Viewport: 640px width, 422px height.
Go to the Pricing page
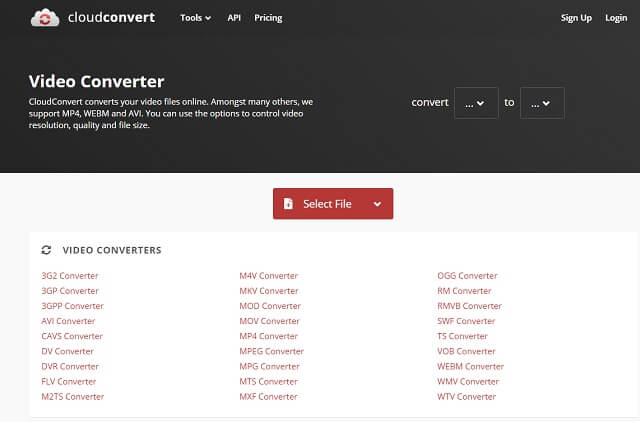point(268,18)
